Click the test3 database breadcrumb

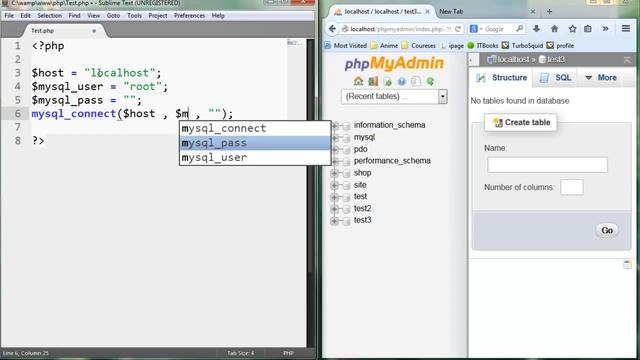click(551, 60)
